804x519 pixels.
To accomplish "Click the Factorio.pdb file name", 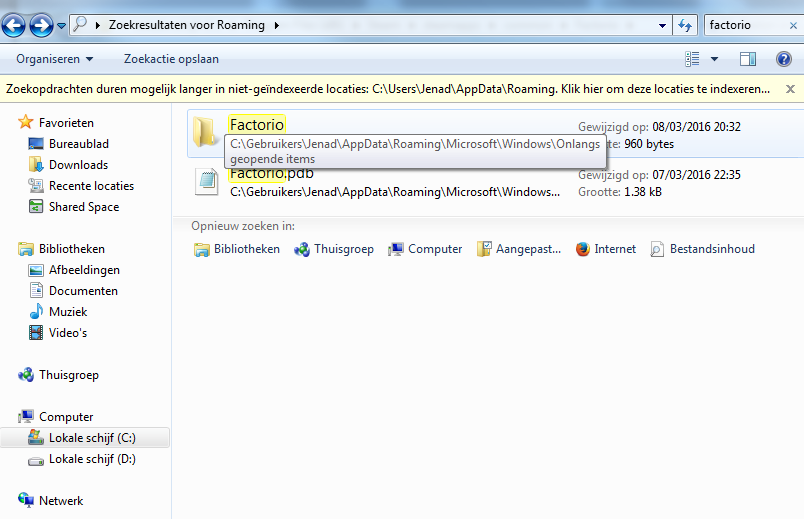I will [x=272, y=174].
